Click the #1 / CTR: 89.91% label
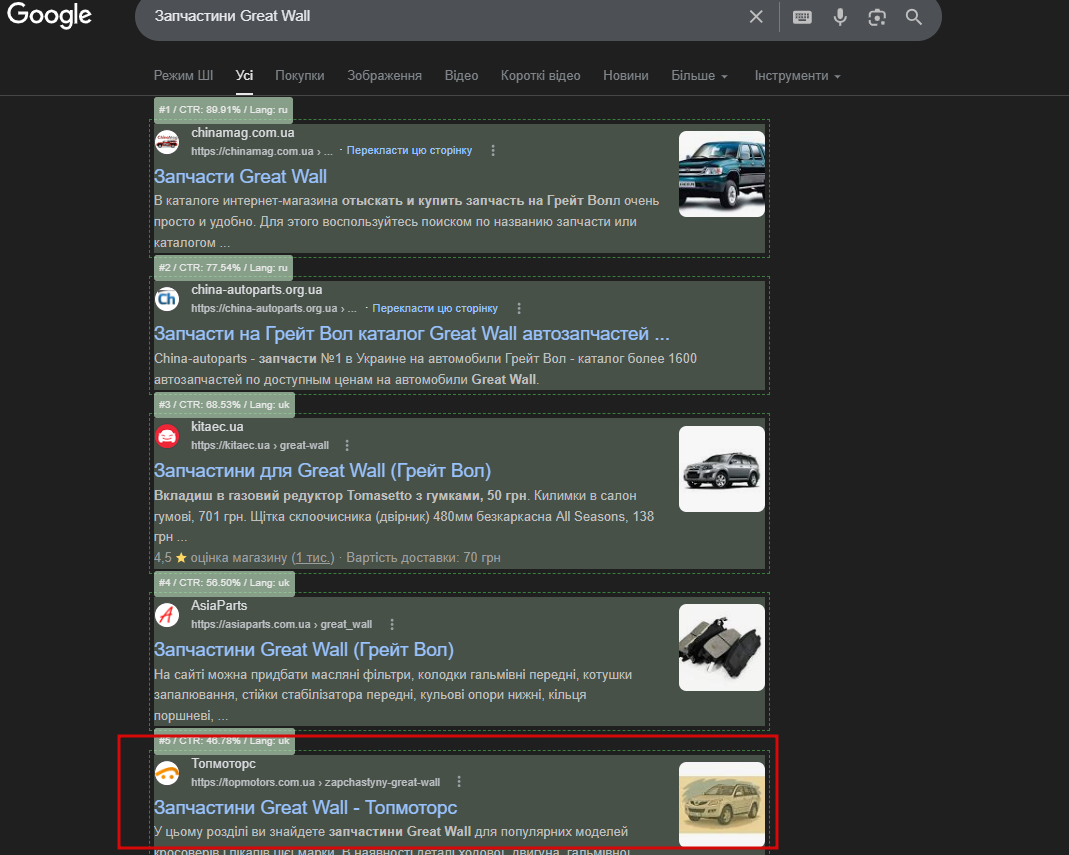The image size is (1069, 855). (224, 109)
